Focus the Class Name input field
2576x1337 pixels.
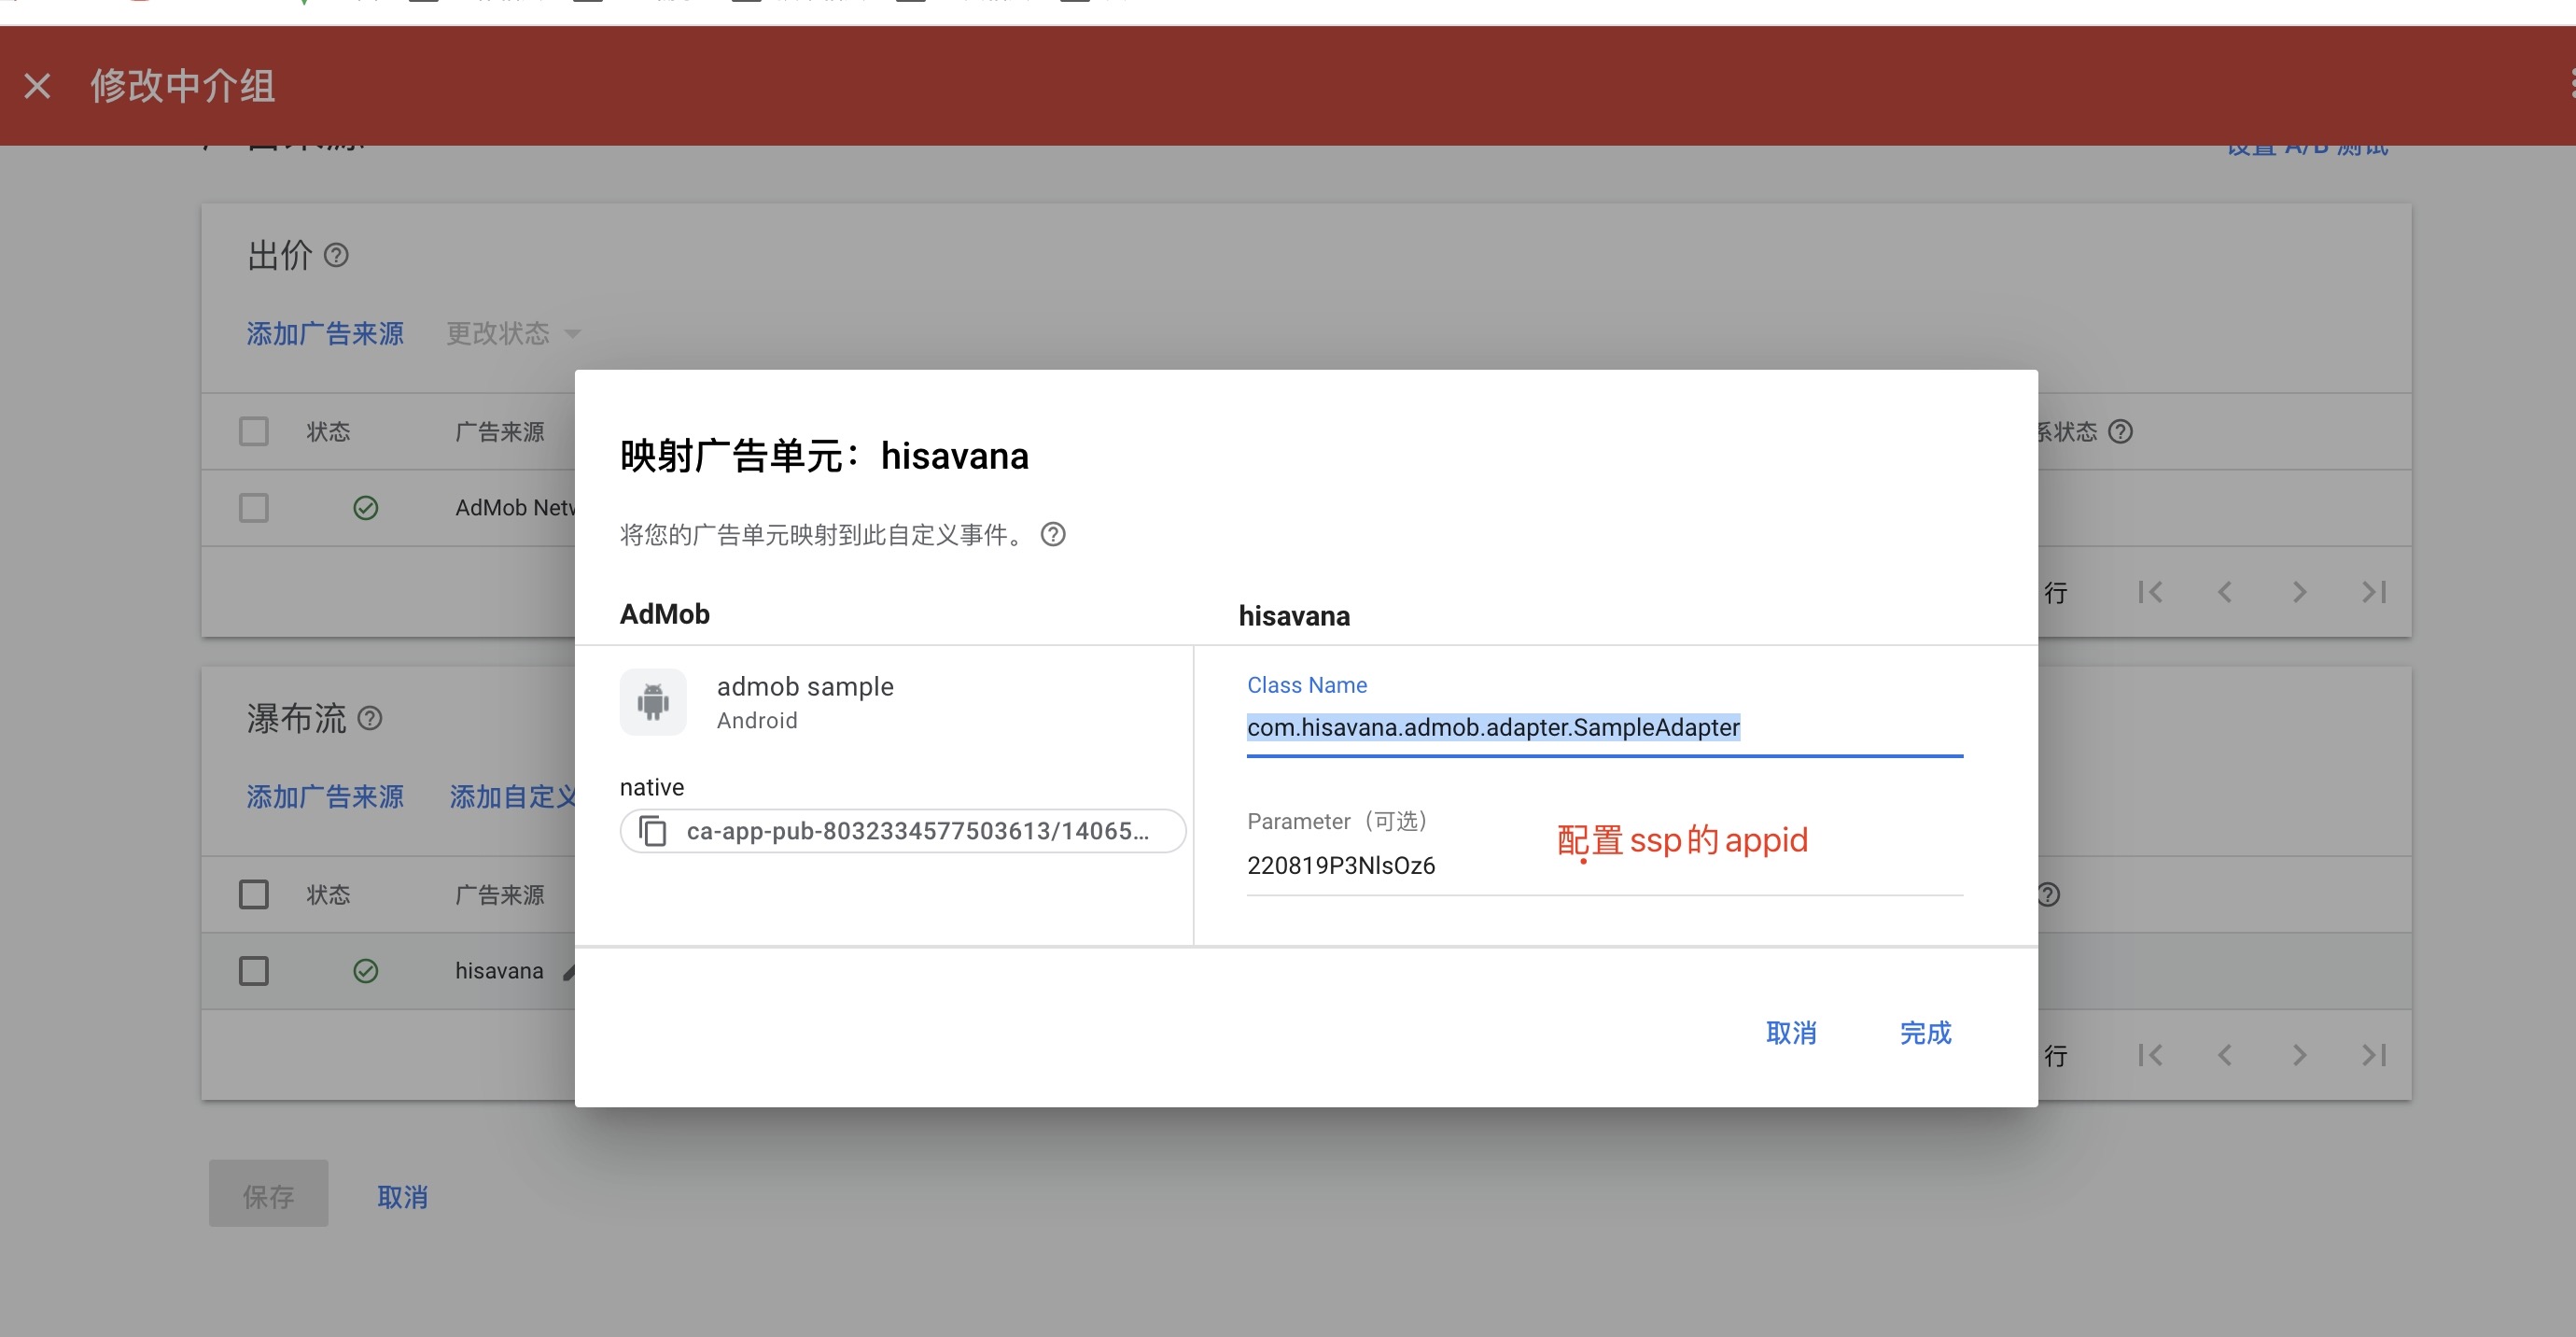coord(1604,728)
